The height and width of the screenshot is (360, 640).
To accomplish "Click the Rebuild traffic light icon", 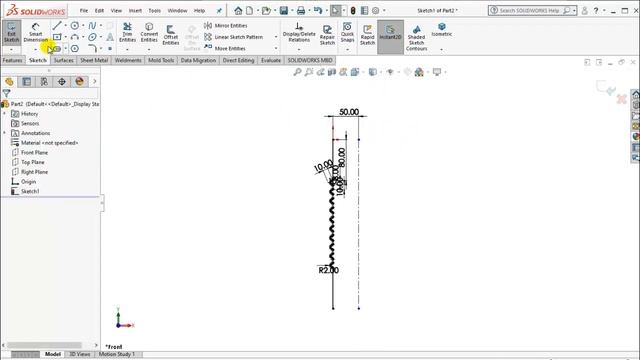I will 353,11.
